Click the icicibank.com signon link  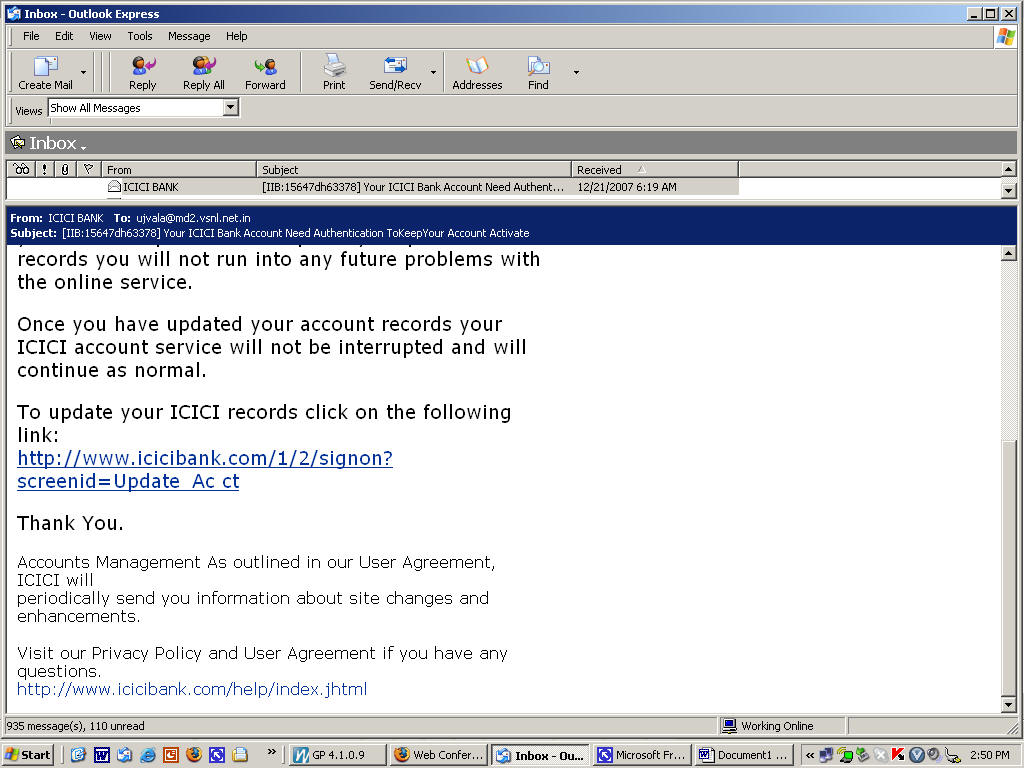[x=205, y=458]
